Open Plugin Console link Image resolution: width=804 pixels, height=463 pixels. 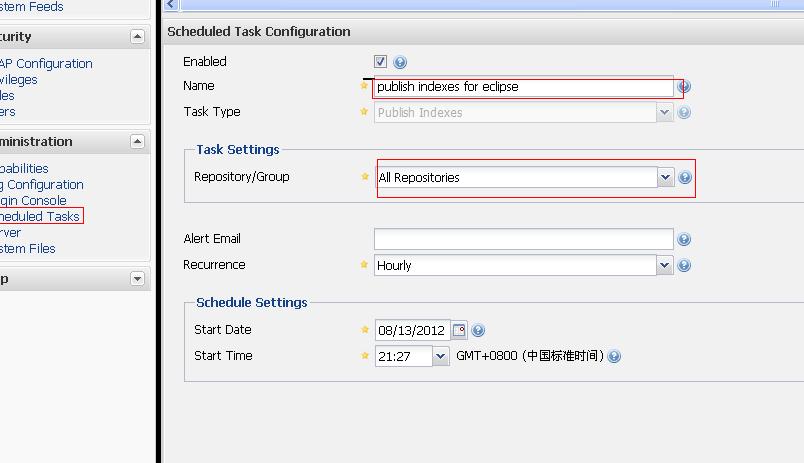tap(32, 200)
